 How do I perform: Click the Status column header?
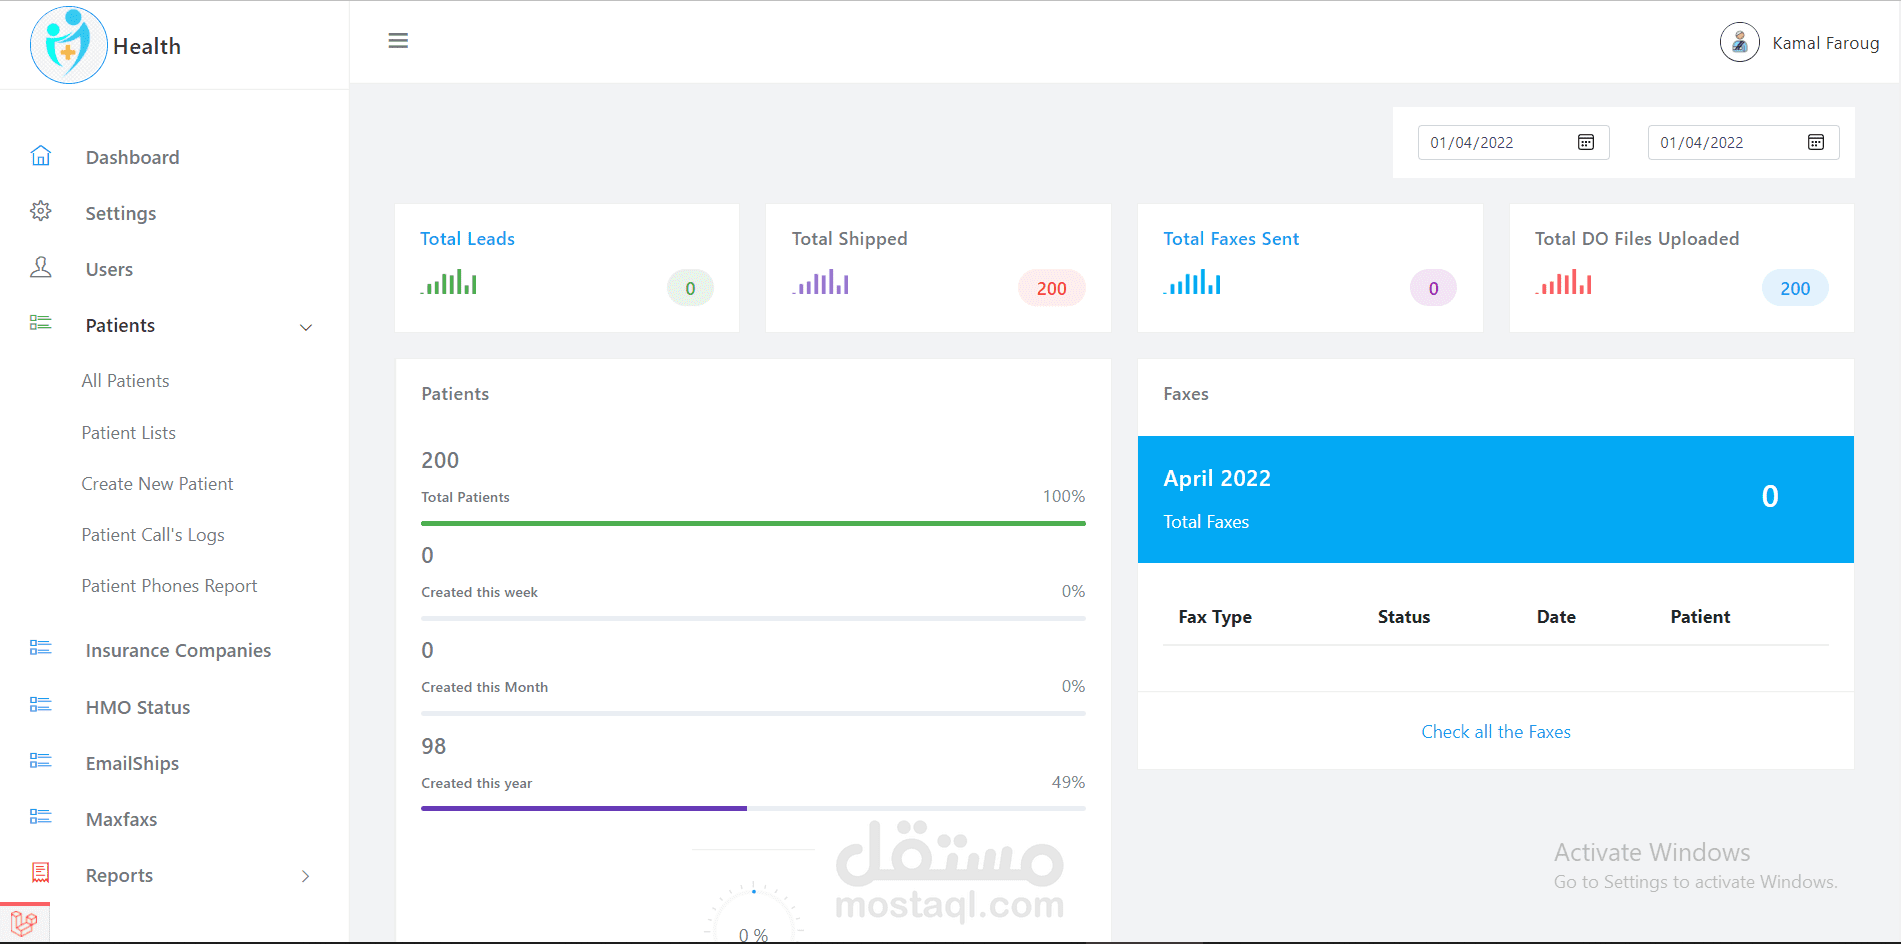tap(1404, 617)
